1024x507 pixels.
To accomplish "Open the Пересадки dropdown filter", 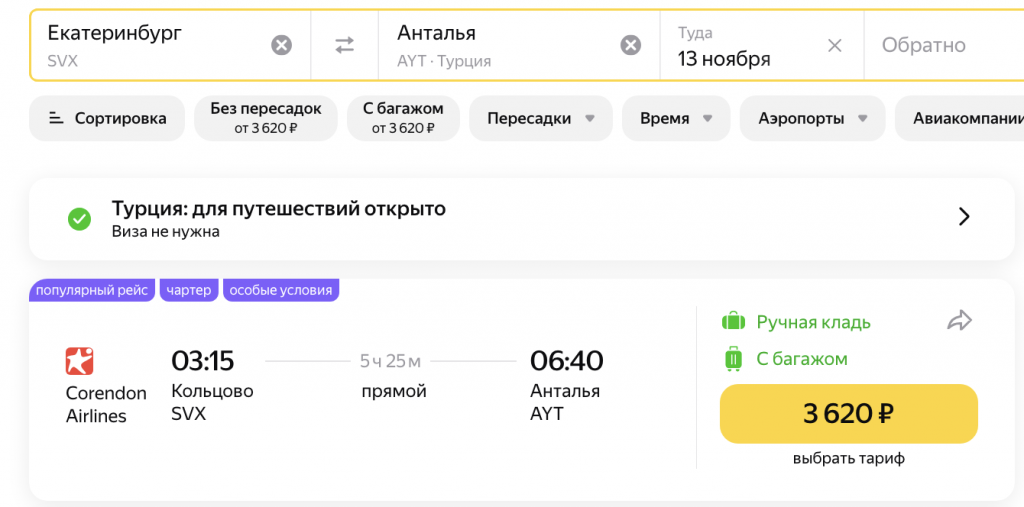I will [x=540, y=118].
